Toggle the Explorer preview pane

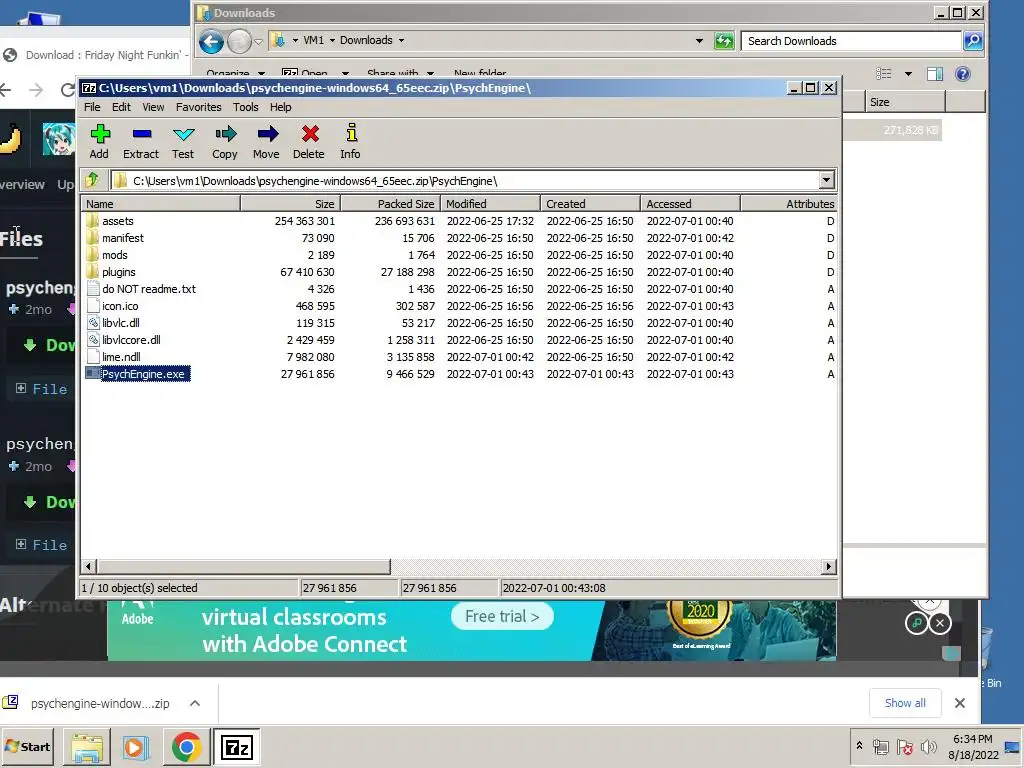tap(935, 74)
